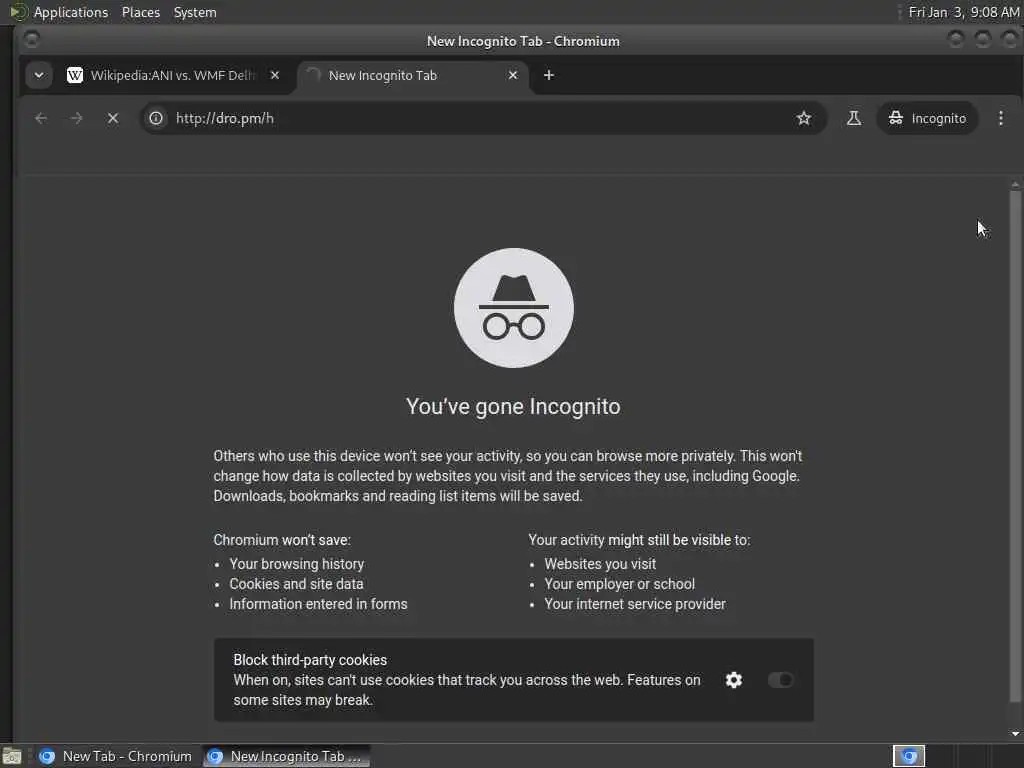This screenshot has height=768, width=1024.
Task: Click "Your browsing history" list item
Action: 296,564
